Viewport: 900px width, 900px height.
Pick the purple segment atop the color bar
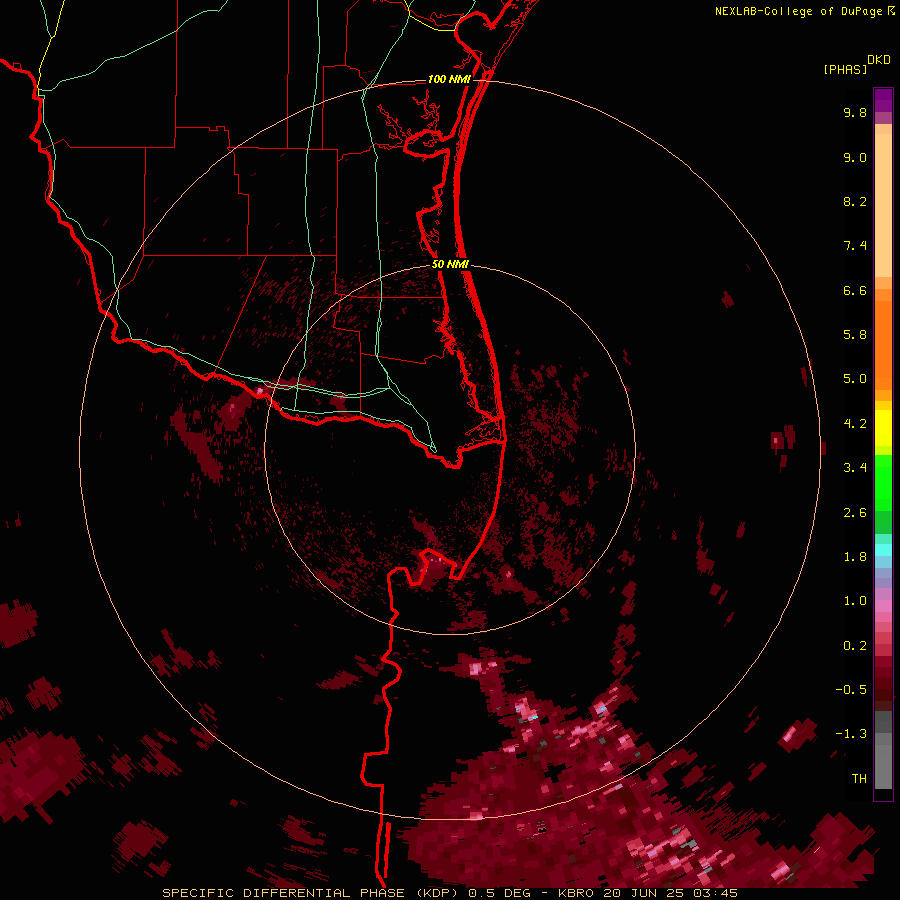883,100
